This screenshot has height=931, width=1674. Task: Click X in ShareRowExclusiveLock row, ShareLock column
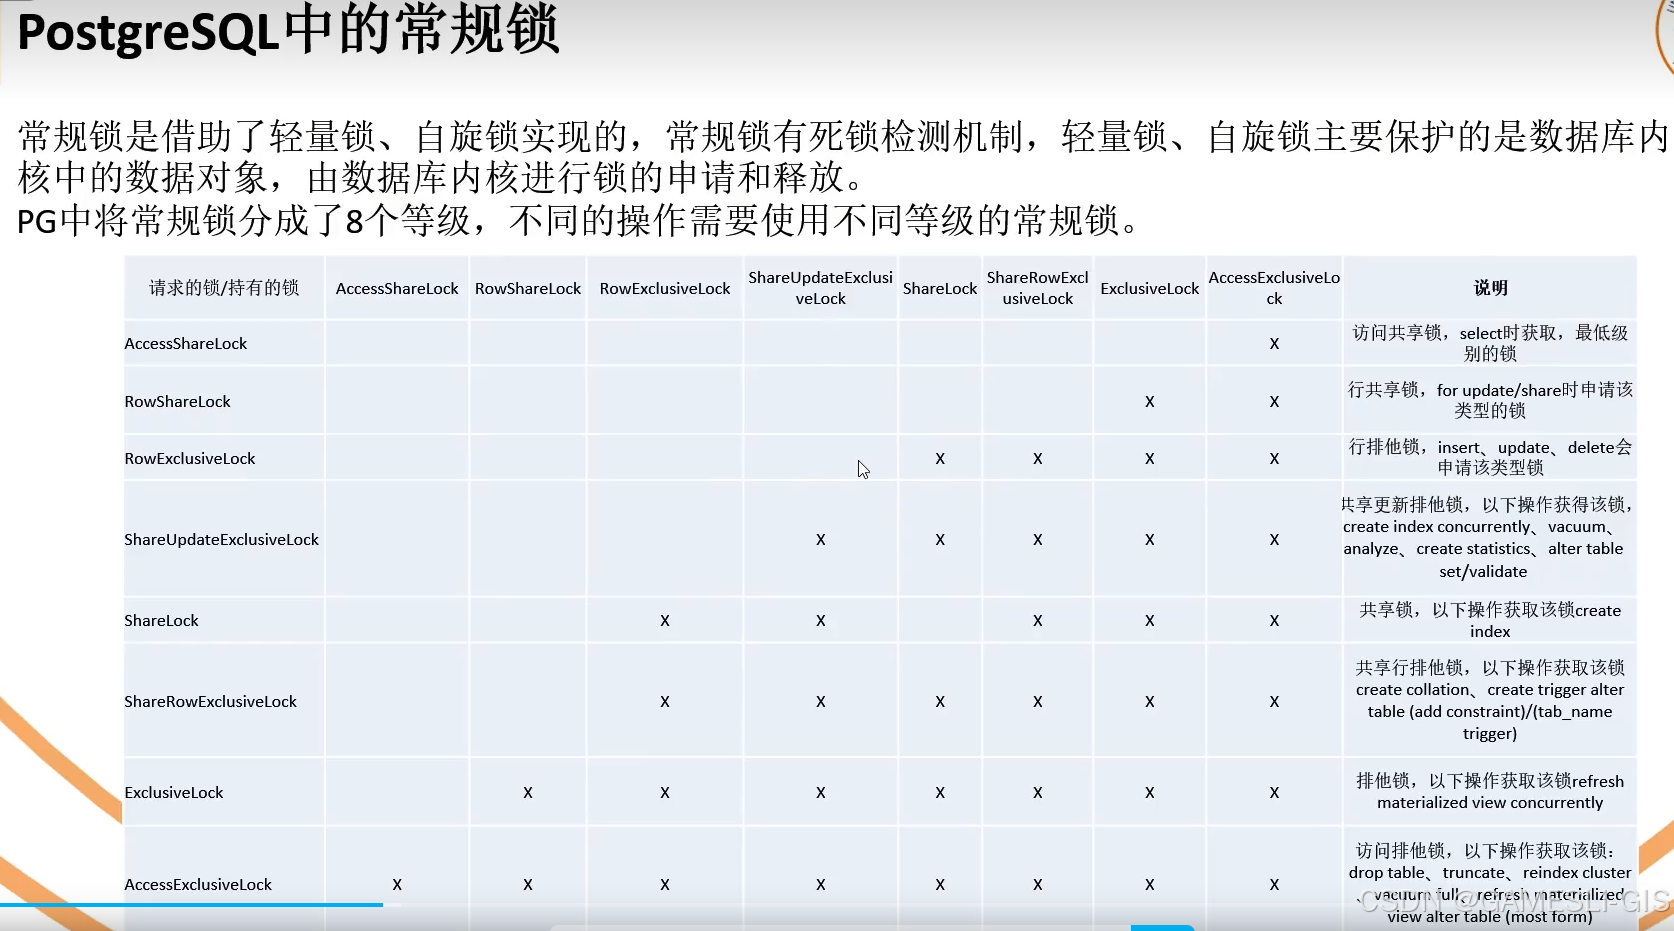pos(940,702)
